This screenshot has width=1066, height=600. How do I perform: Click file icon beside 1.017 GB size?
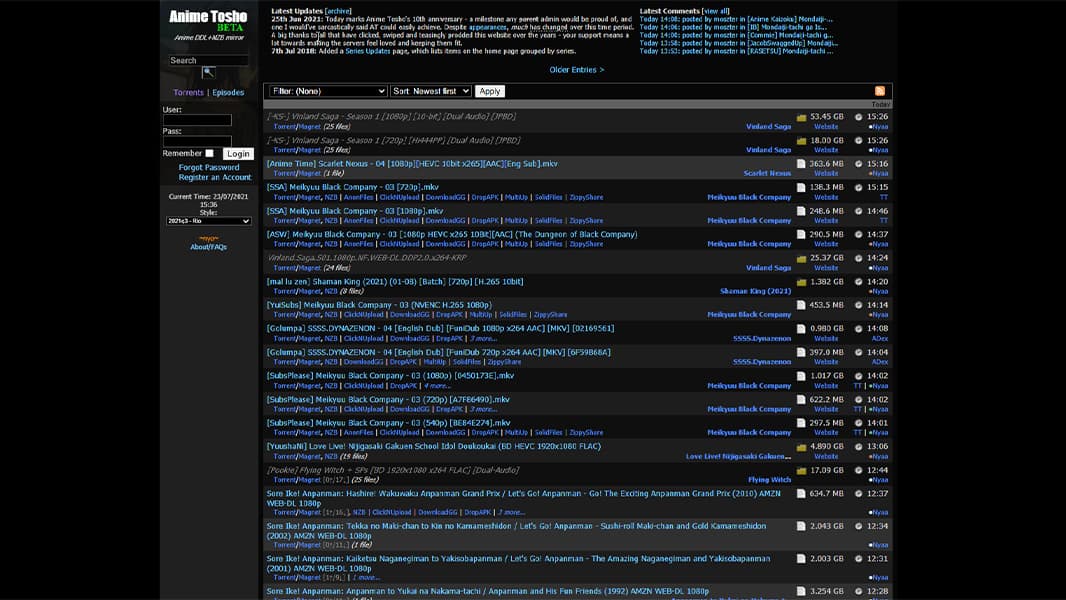801,376
